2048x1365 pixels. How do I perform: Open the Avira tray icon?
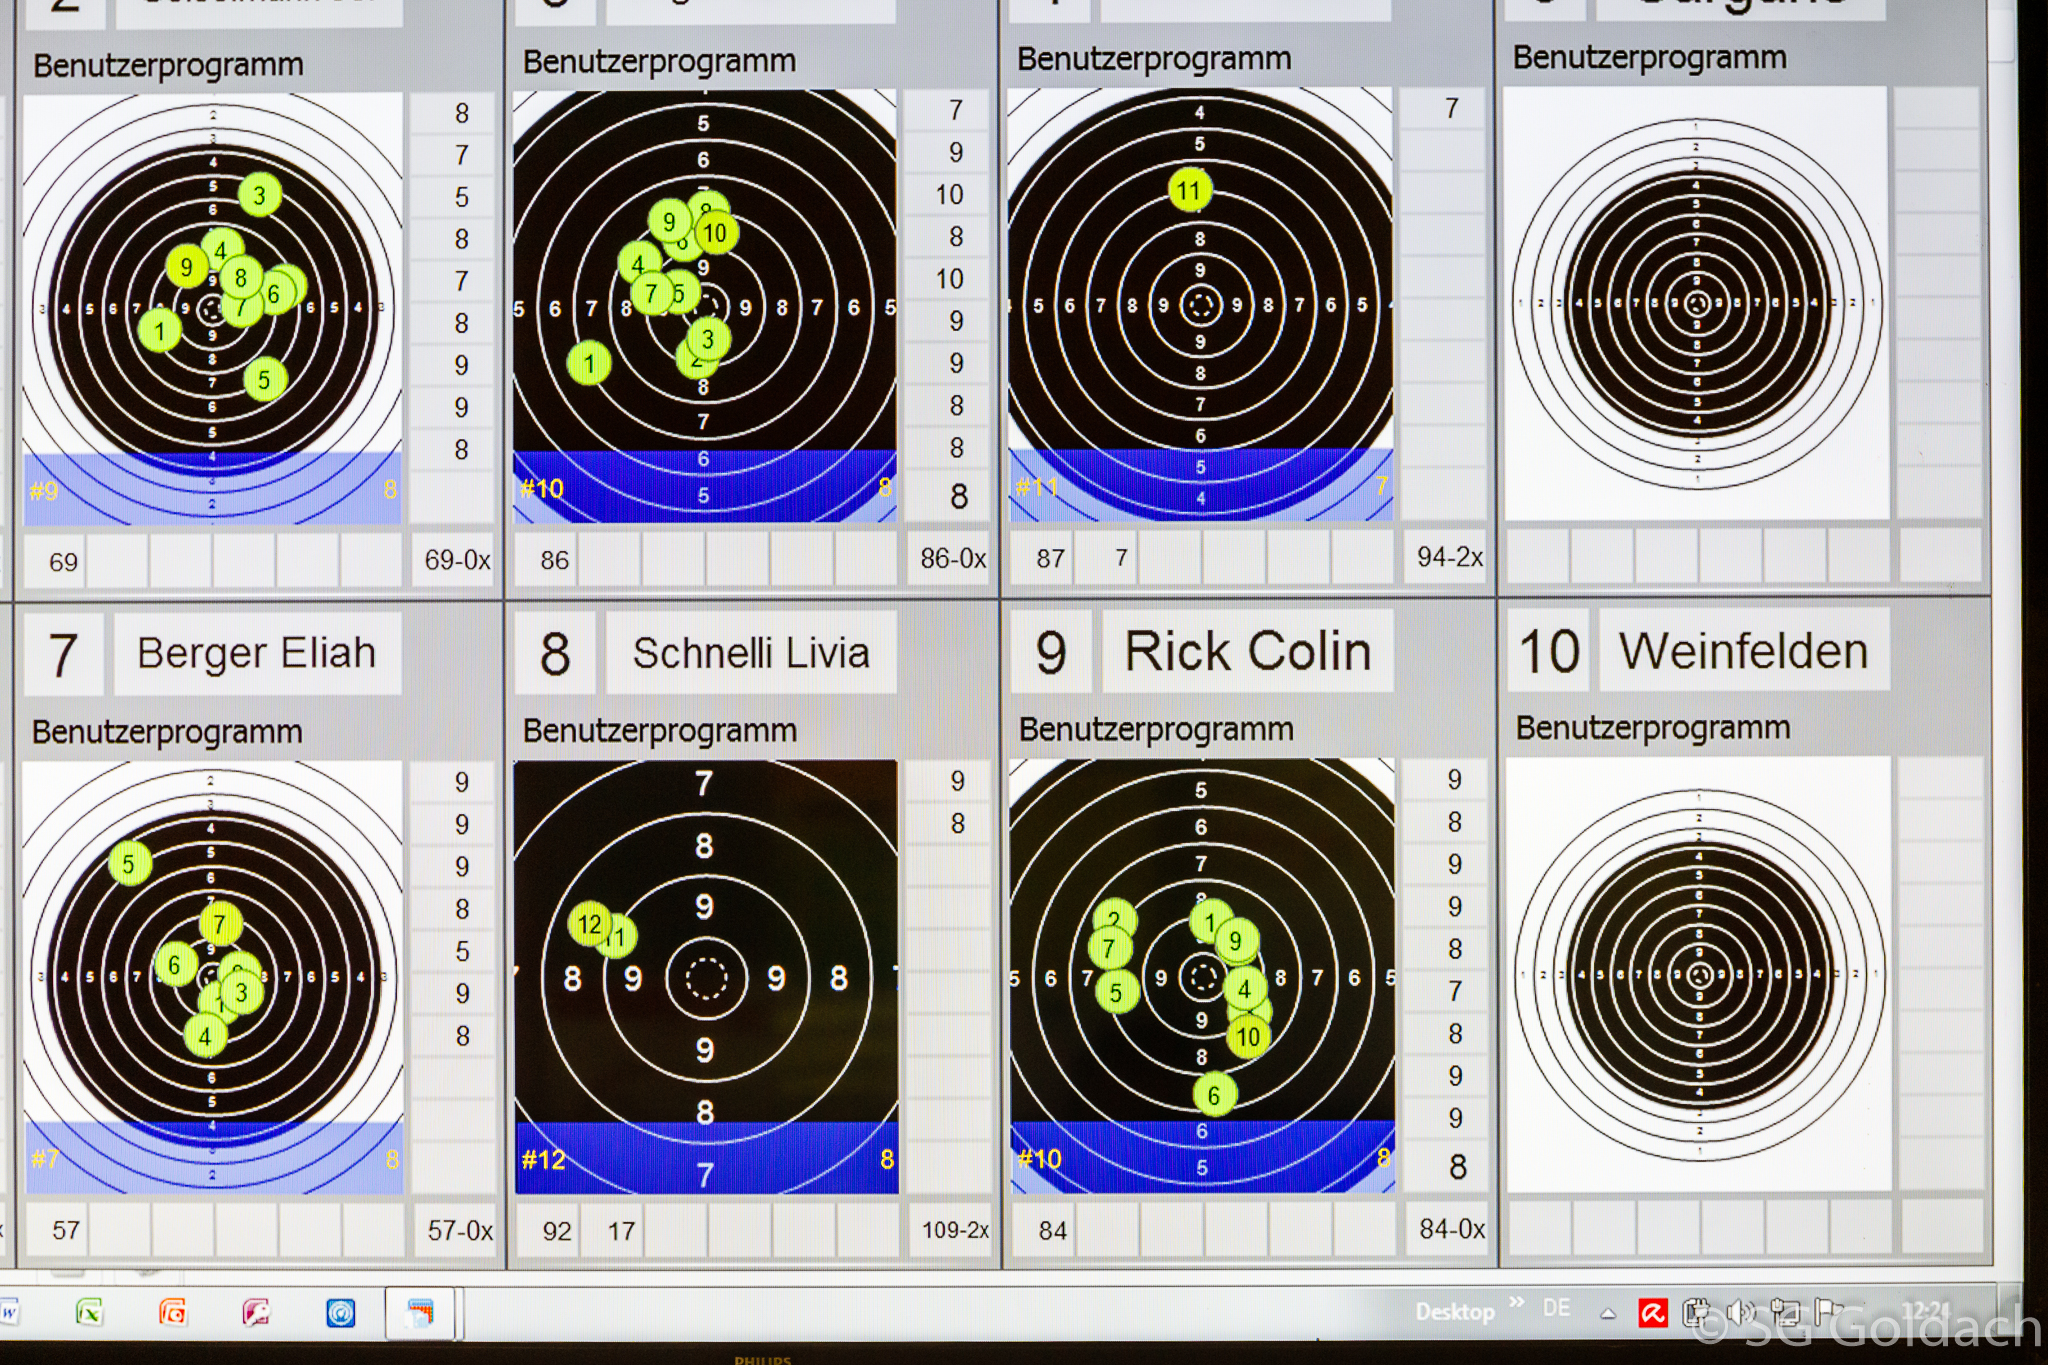click(x=1652, y=1312)
